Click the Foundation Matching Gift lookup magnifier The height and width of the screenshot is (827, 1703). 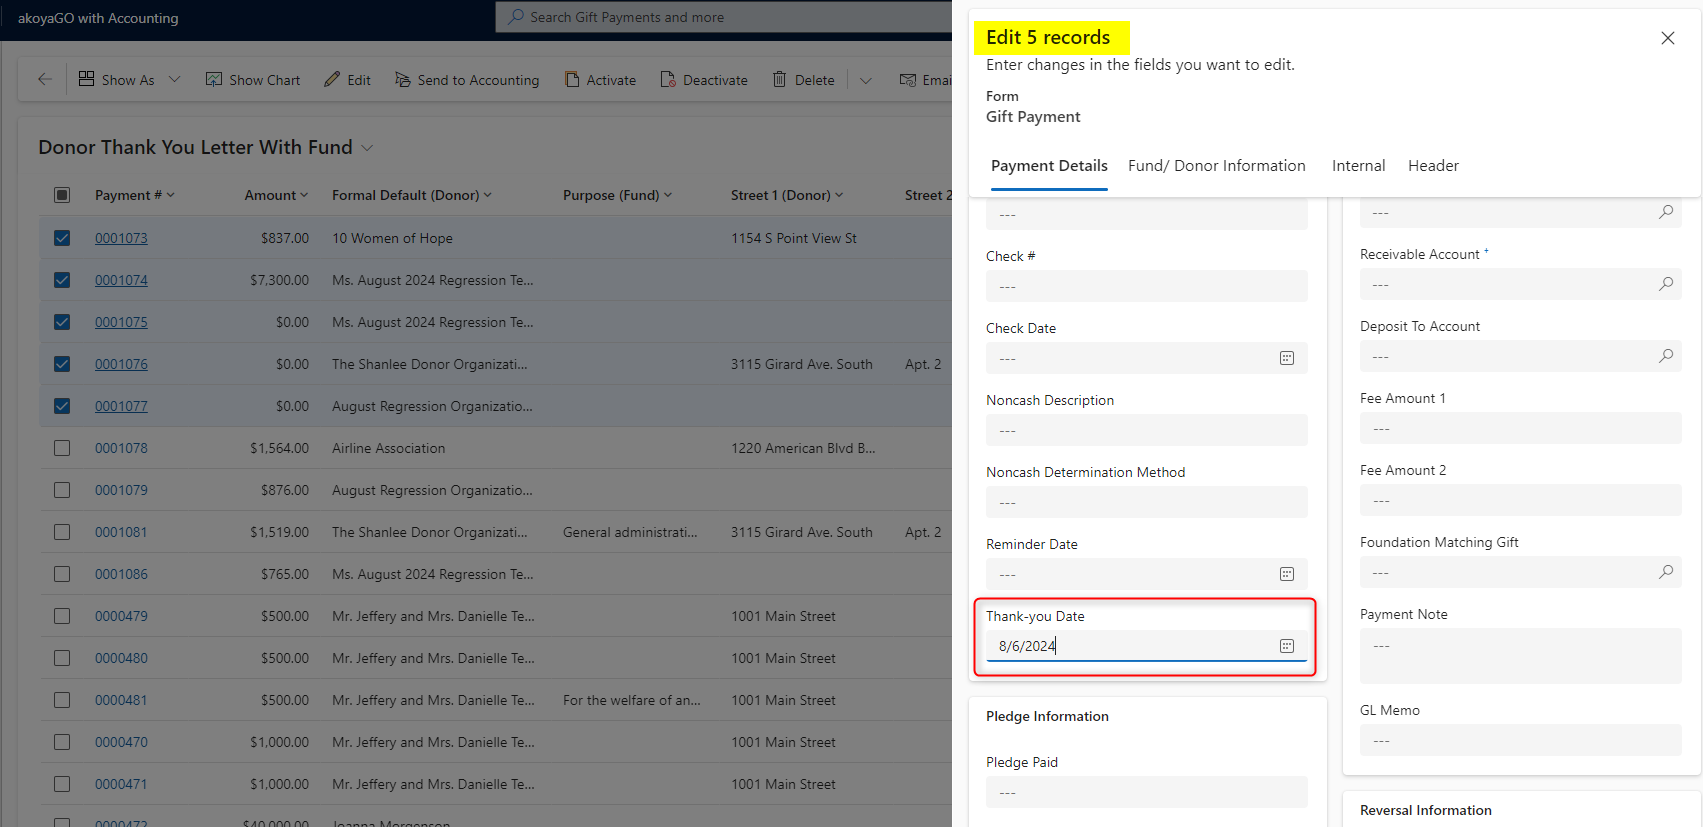[x=1666, y=572]
